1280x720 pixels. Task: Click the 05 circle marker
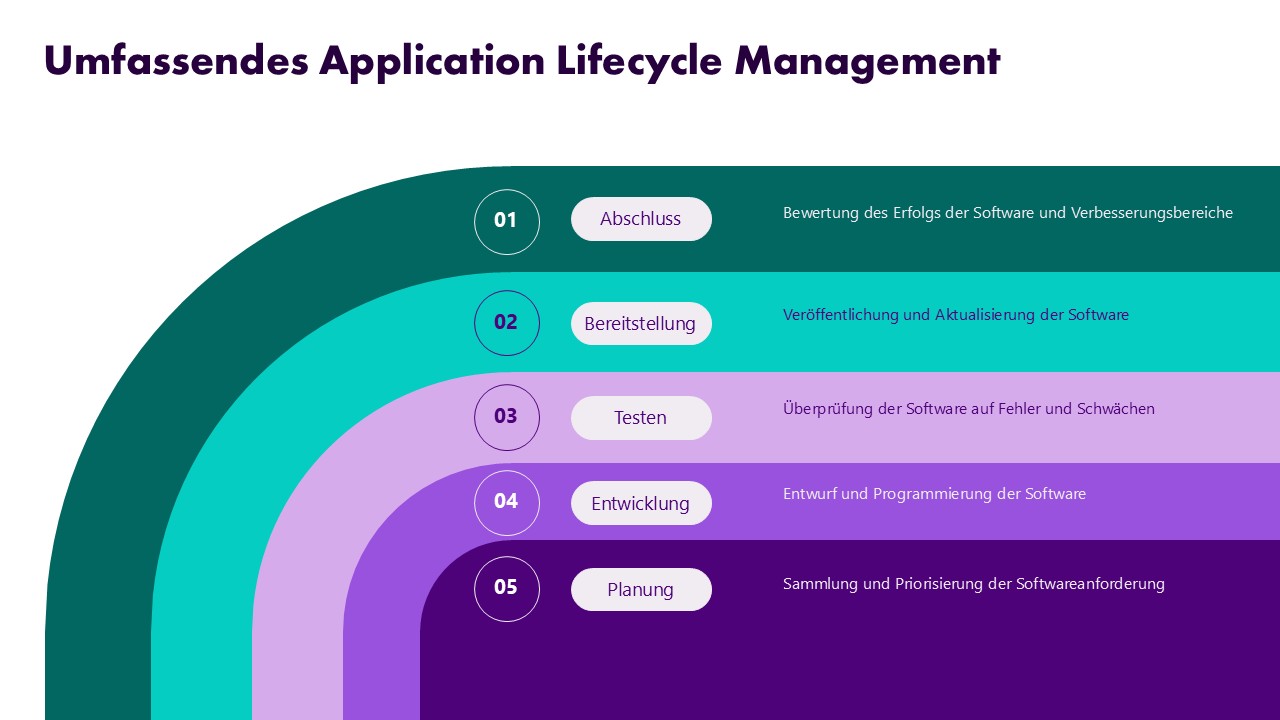pyautogui.click(x=506, y=588)
